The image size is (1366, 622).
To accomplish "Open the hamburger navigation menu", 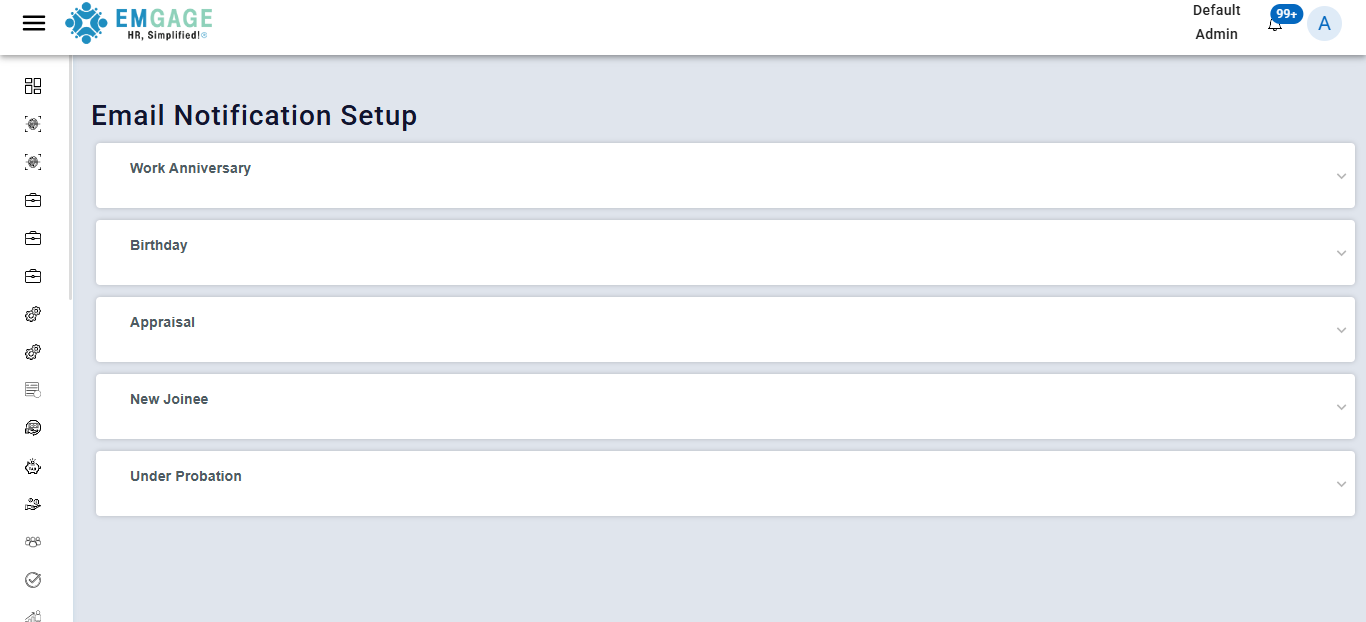I will point(33,22).
